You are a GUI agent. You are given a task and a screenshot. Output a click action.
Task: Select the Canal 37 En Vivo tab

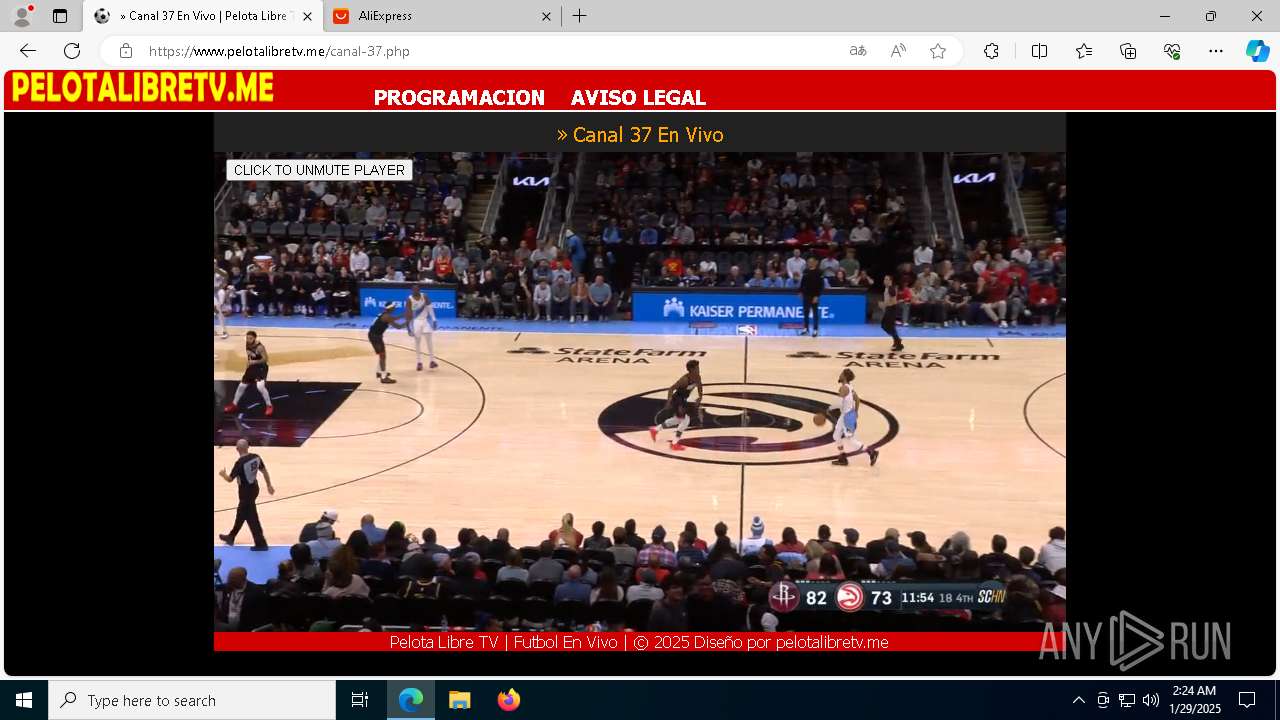pos(203,16)
